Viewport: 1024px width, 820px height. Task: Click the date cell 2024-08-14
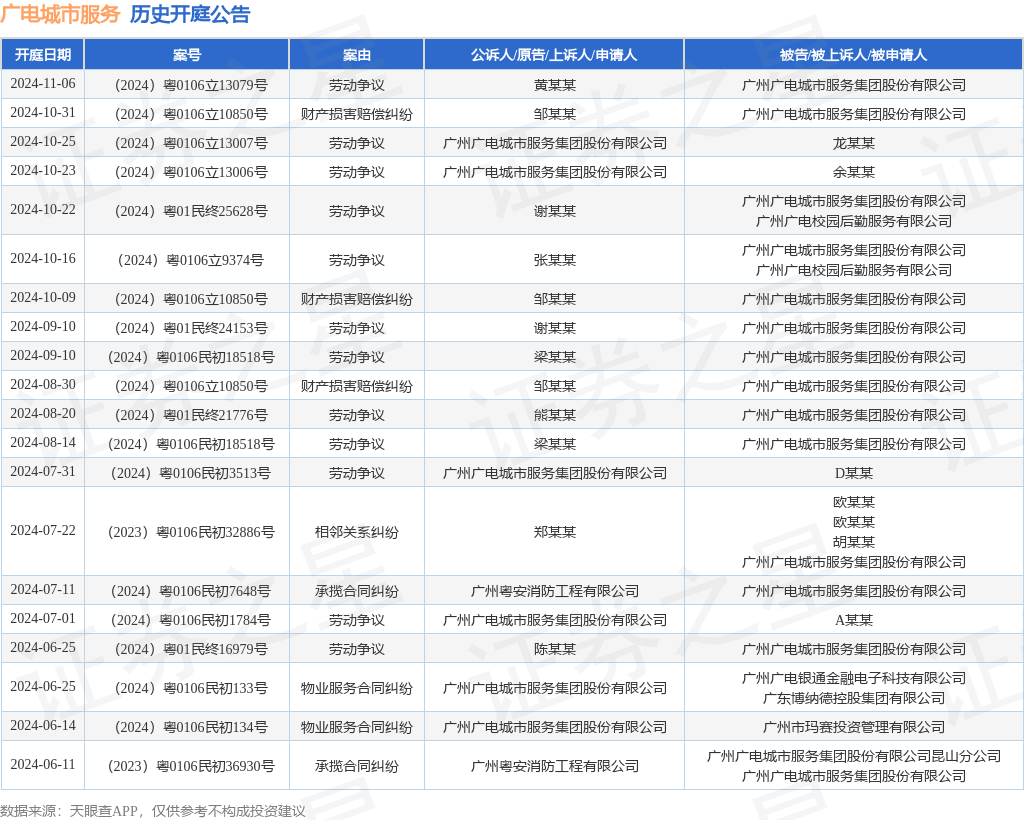tap(42, 443)
